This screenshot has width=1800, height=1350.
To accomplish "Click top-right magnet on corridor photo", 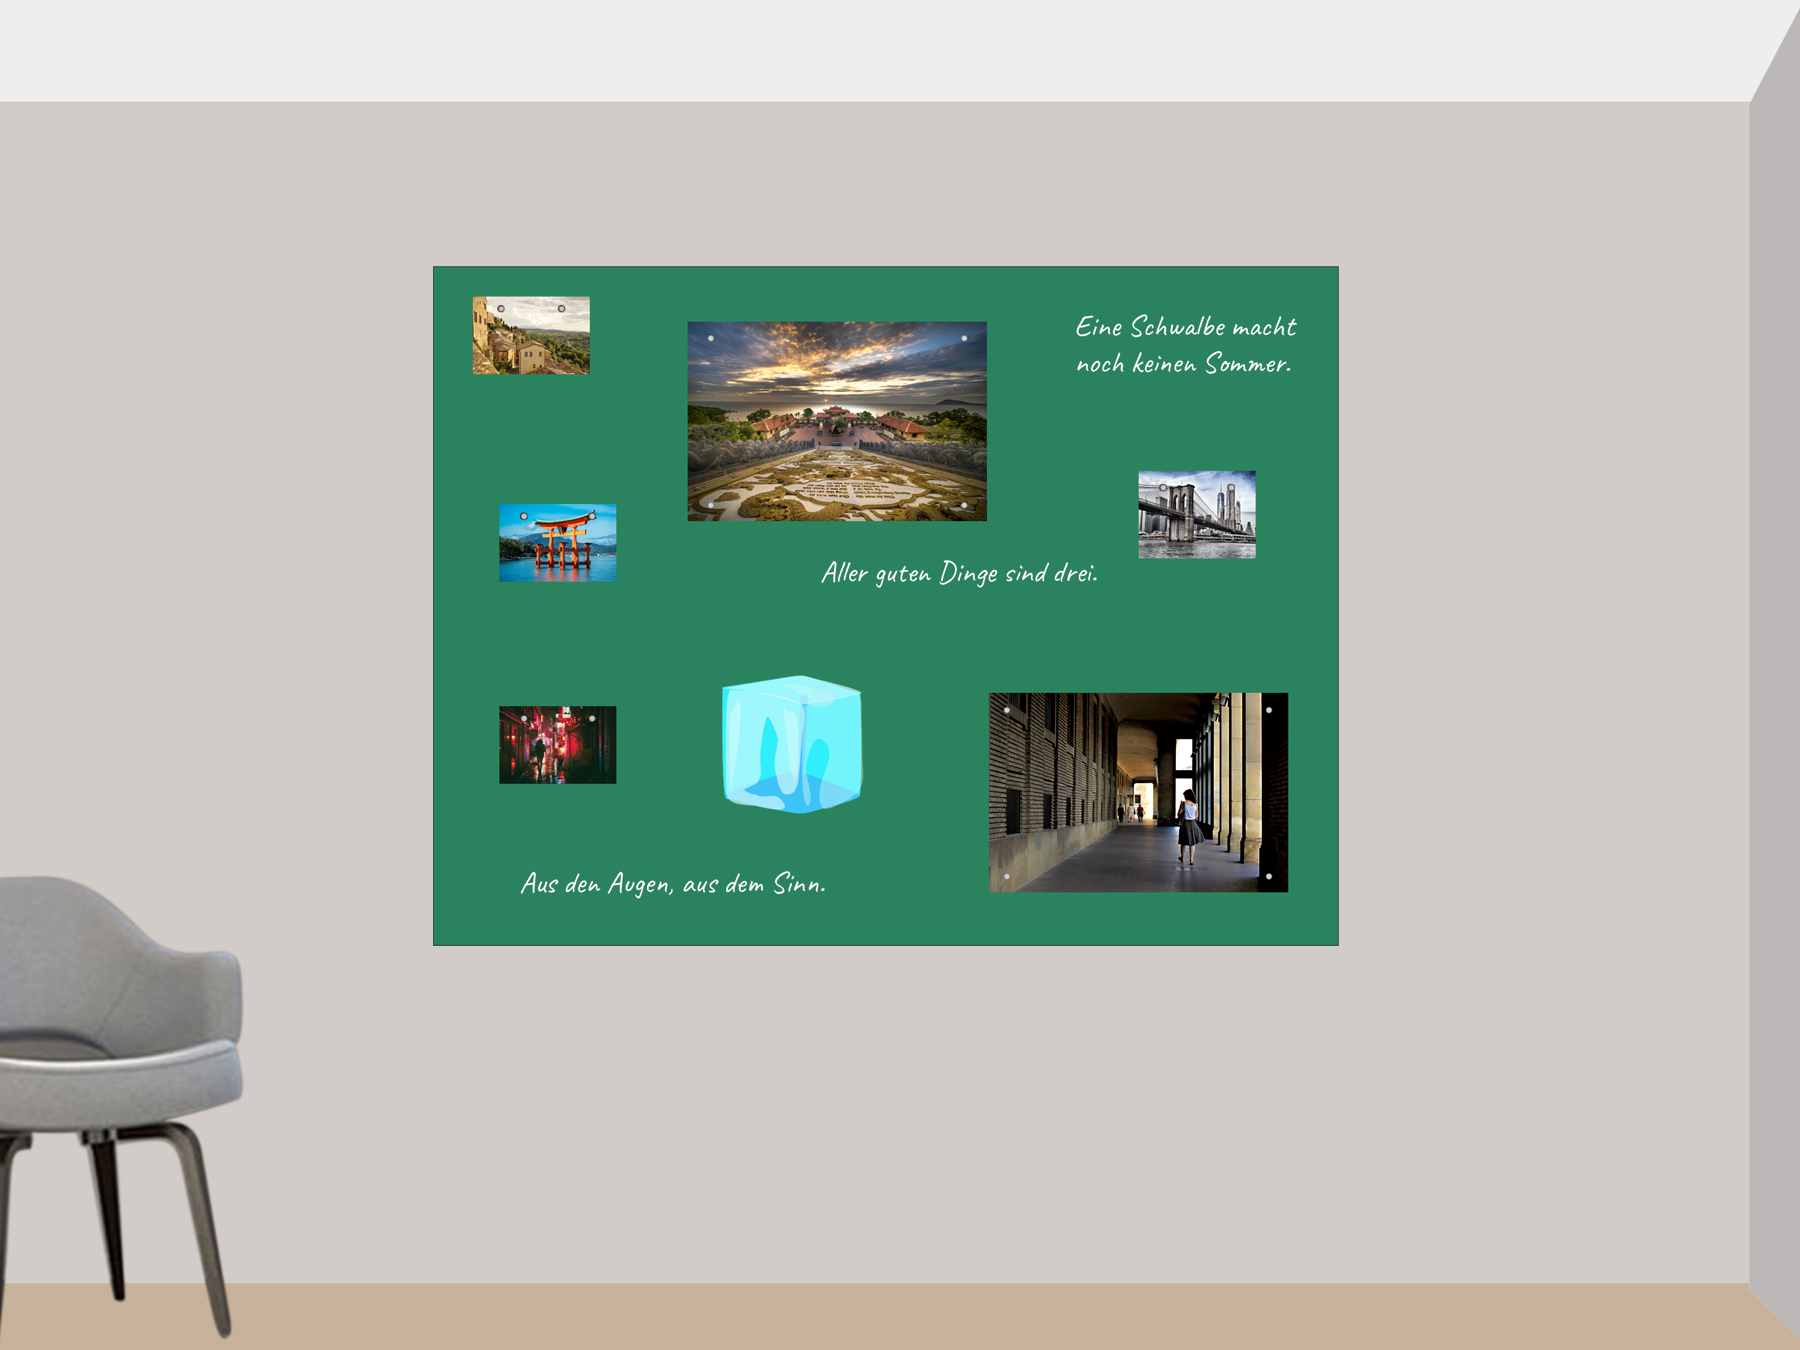I will pyautogui.click(x=1269, y=710).
